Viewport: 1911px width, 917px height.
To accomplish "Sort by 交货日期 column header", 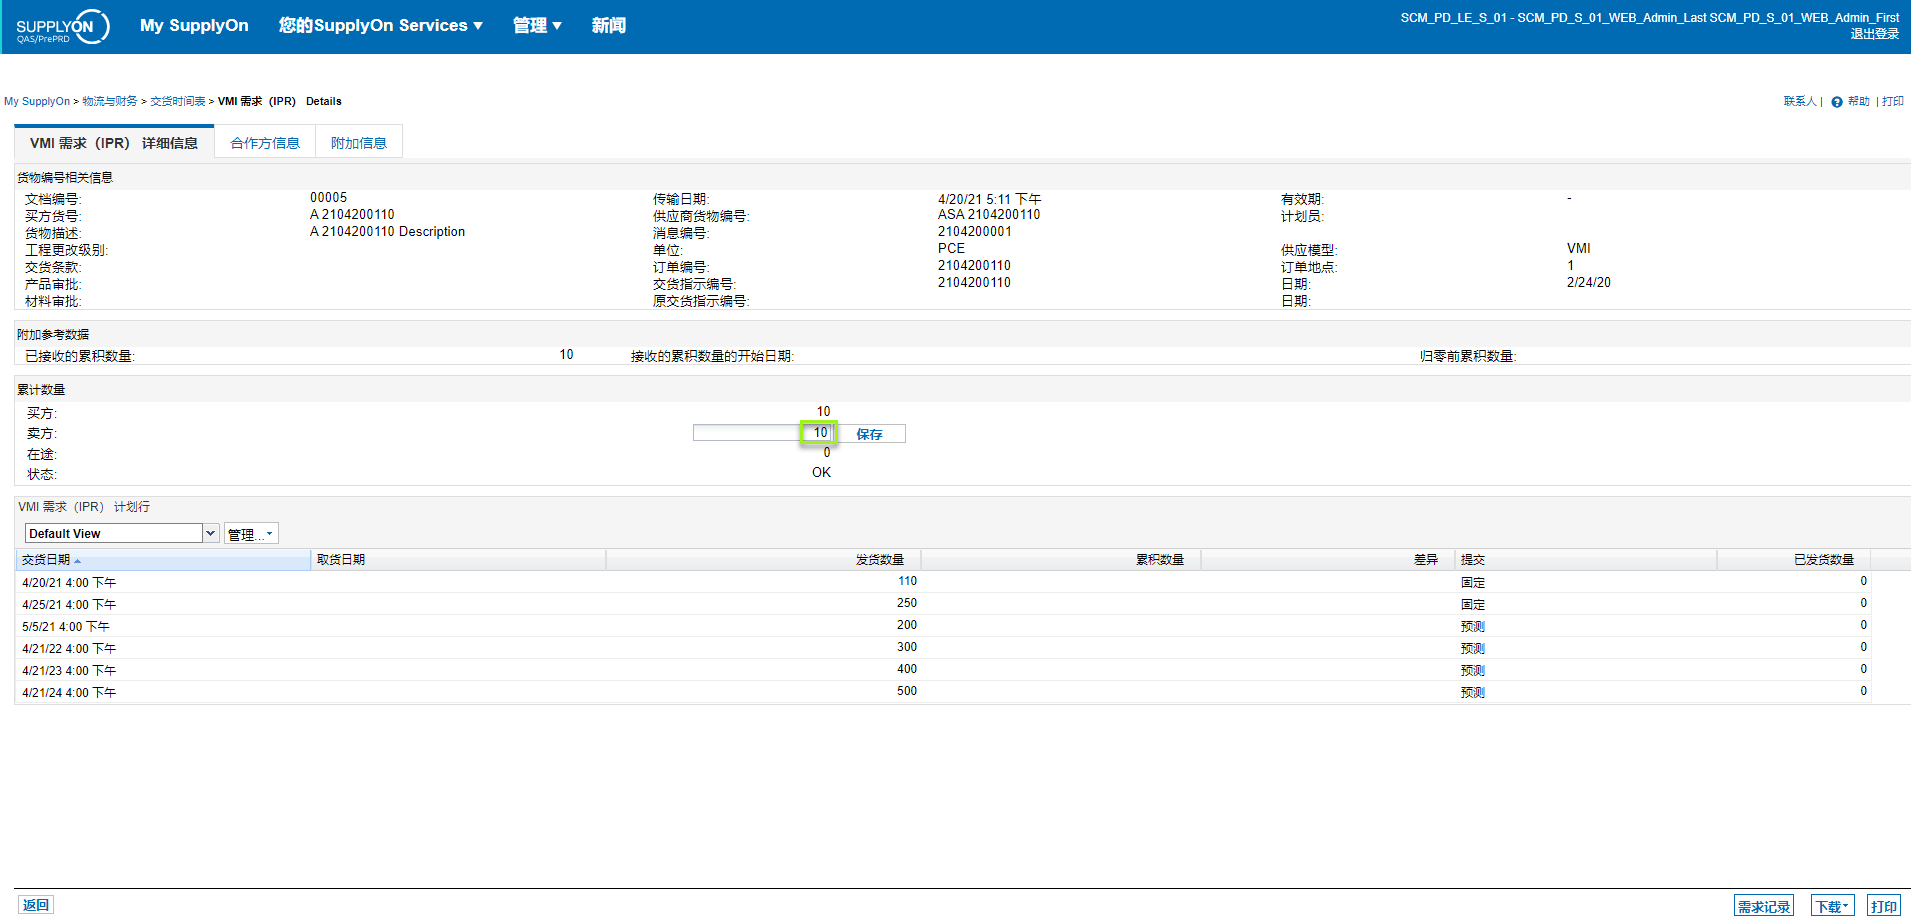I will [162, 560].
